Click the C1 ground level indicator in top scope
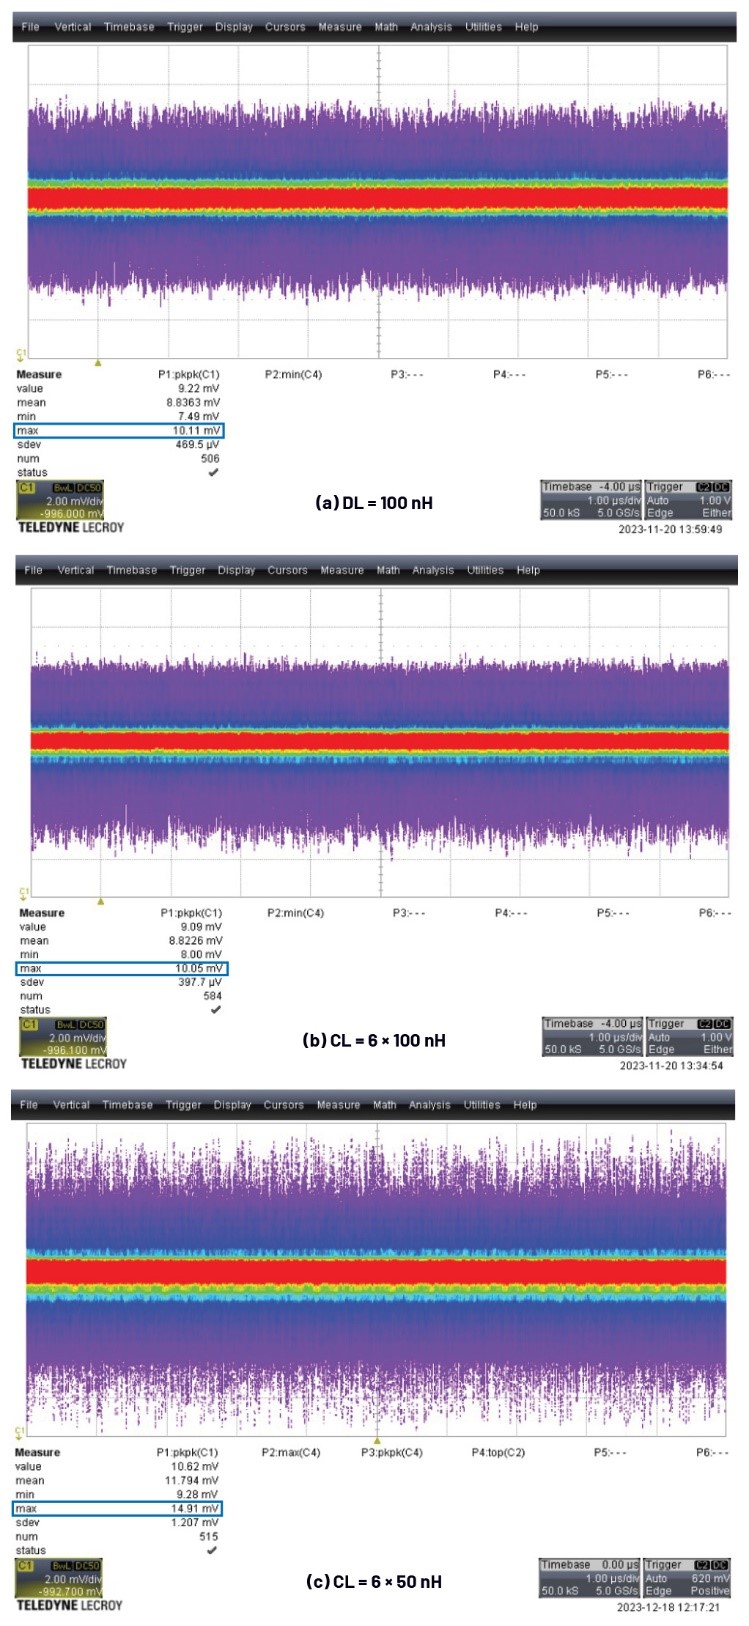 (x=20, y=354)
